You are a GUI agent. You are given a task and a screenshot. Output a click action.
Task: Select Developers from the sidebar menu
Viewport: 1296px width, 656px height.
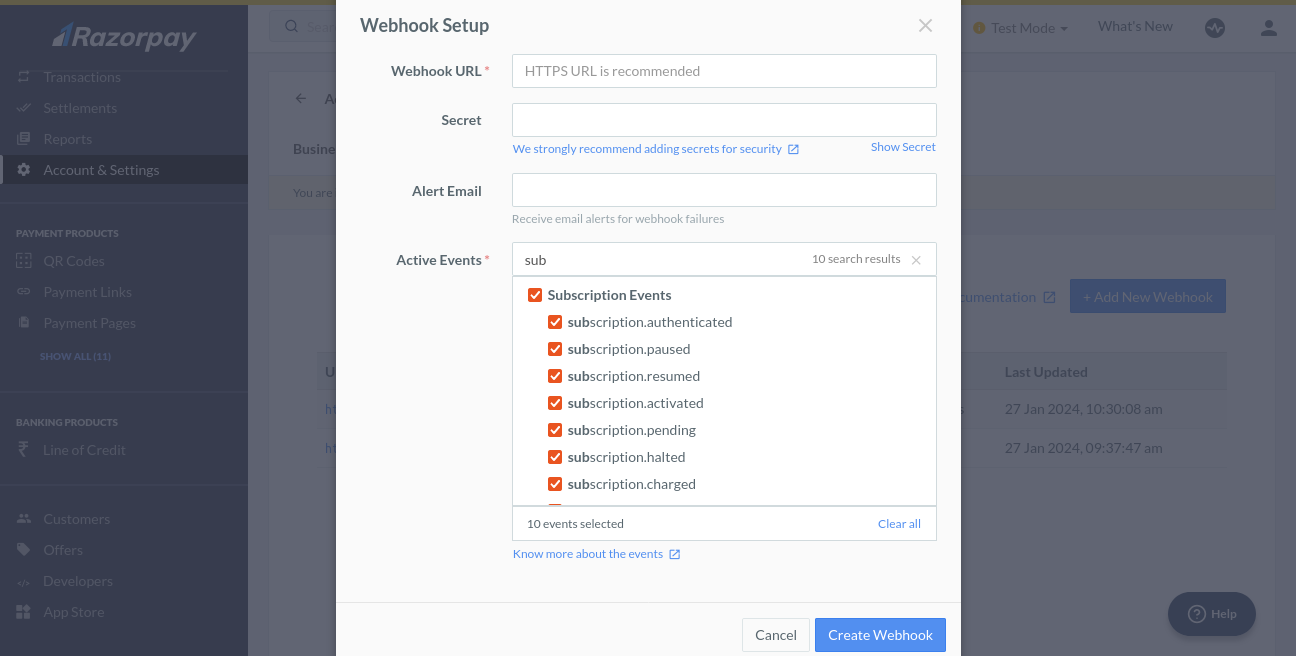tap(76, 580)
